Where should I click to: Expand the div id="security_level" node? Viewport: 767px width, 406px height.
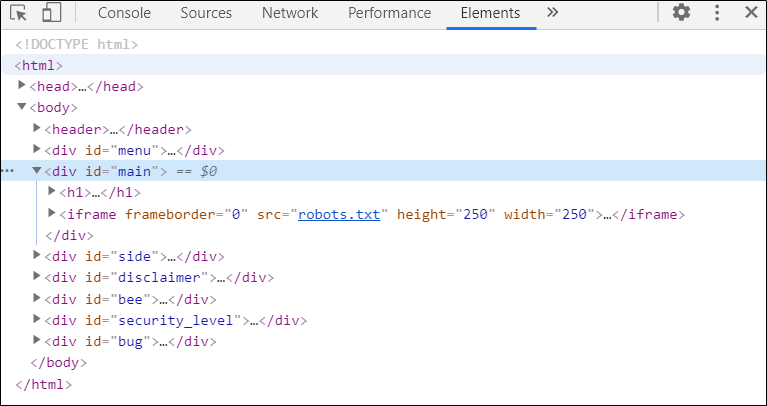click(37, 319)
